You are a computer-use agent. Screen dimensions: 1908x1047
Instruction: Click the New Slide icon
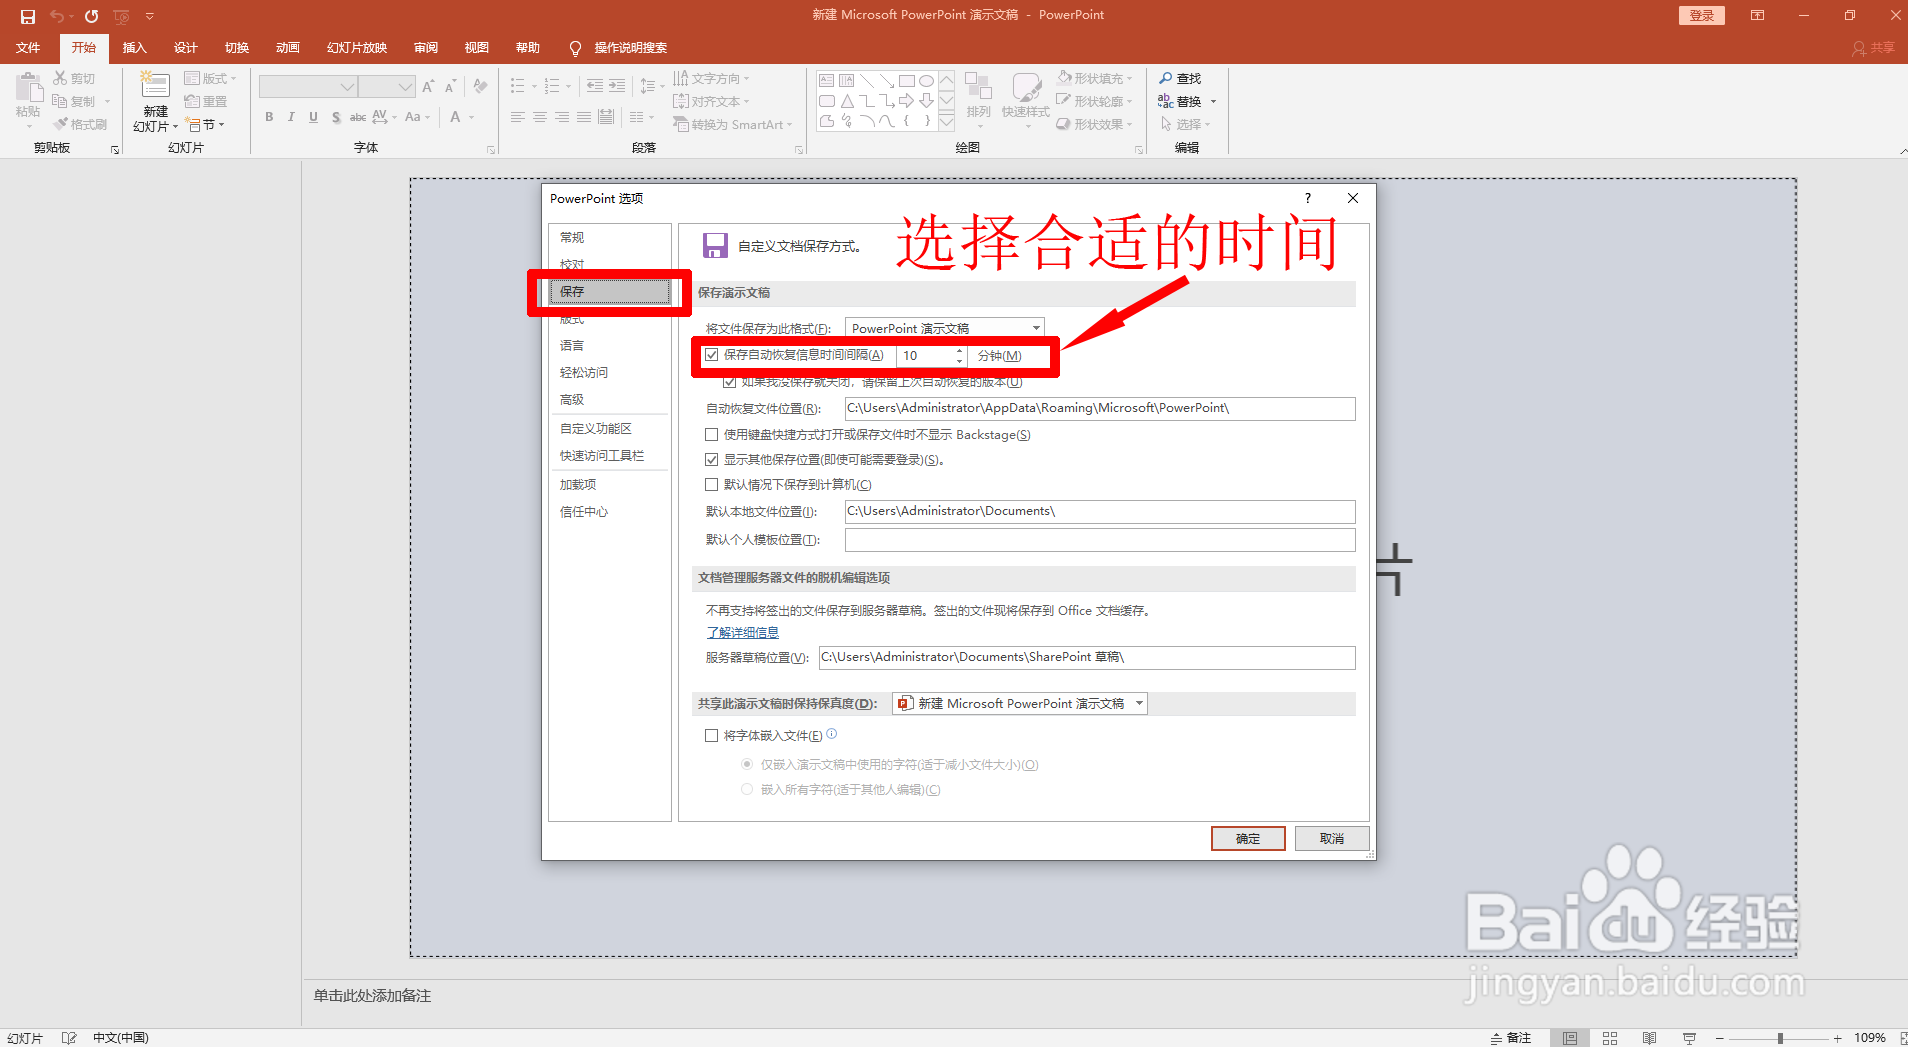(155, 85)
